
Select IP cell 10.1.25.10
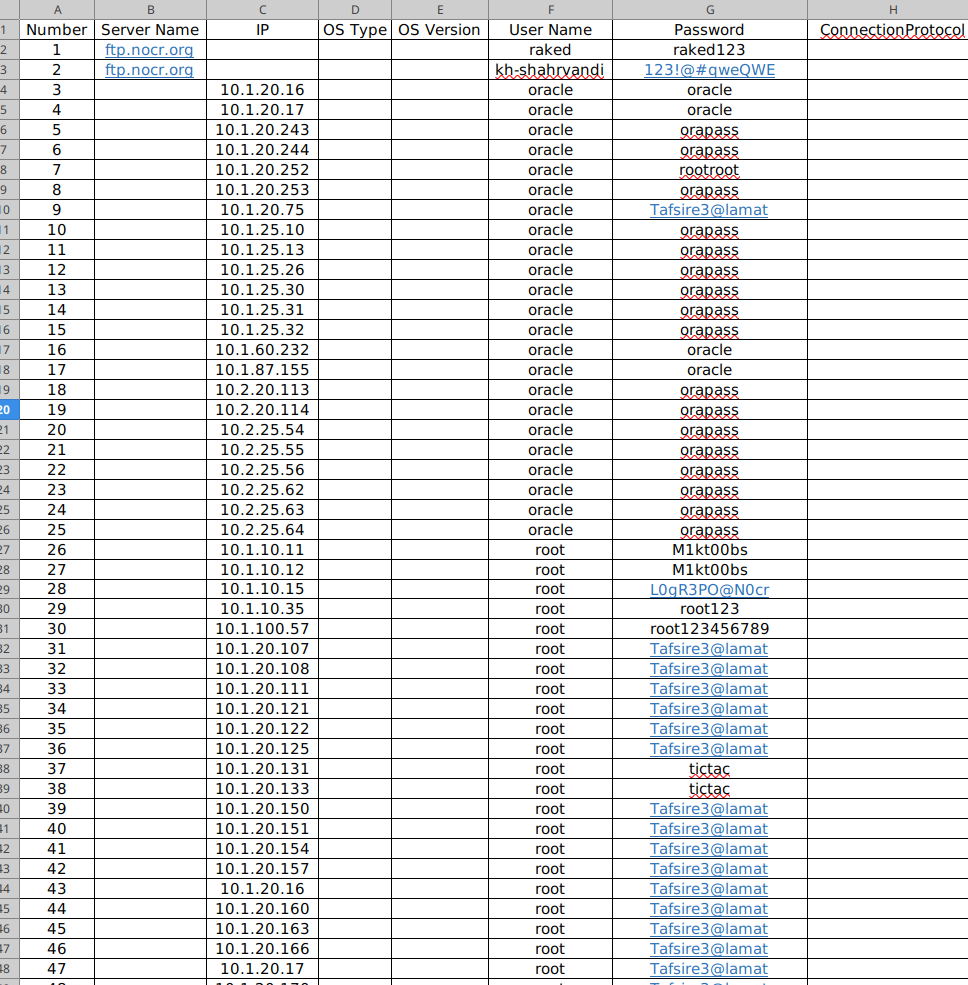(263, 230)
